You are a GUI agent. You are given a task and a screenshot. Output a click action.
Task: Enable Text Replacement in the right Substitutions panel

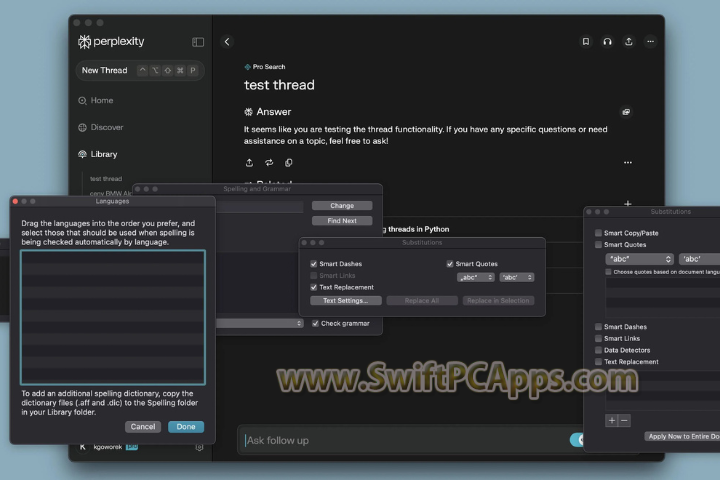pos(598,362)
